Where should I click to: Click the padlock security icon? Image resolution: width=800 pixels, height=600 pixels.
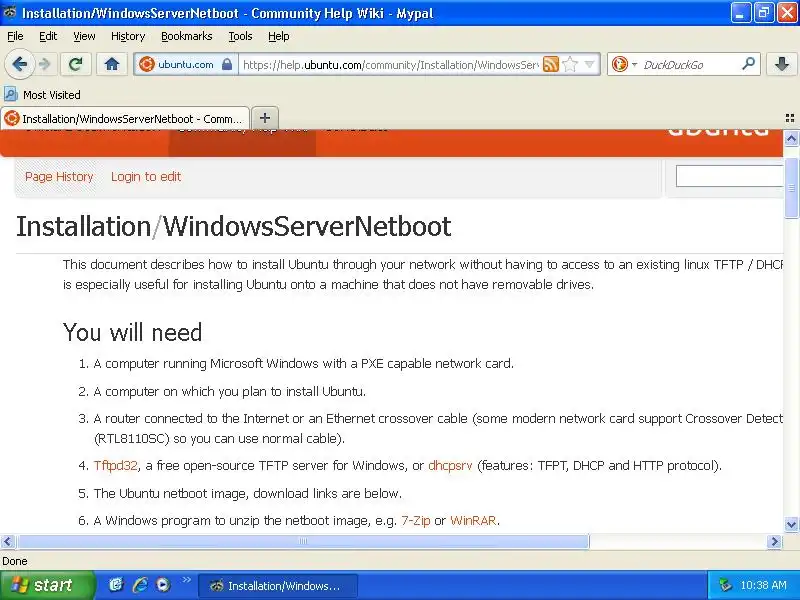pos(227,64)
